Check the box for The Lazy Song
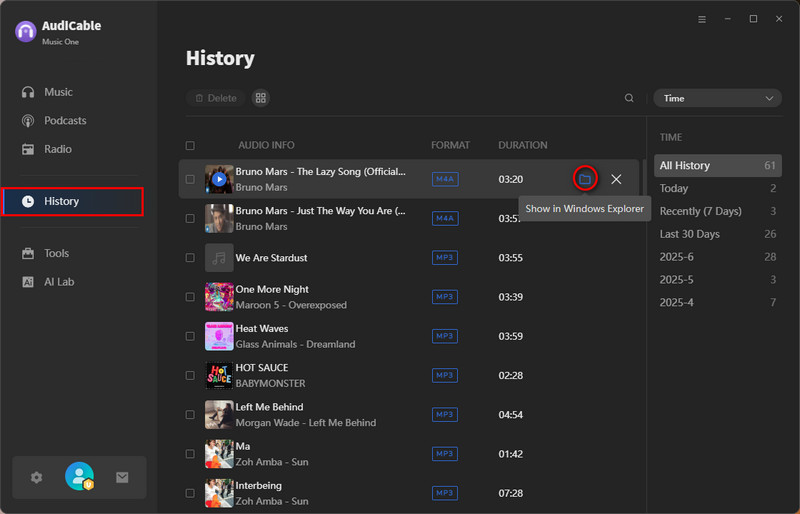This screenshot has width=800, height=514. pyautogui.click(x=190, y=179)
